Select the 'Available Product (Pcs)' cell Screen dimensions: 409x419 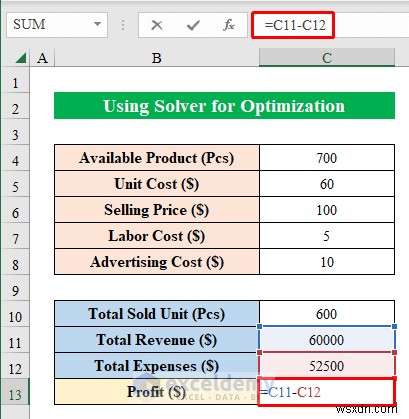pyautogui.click(x=157, y=158)
